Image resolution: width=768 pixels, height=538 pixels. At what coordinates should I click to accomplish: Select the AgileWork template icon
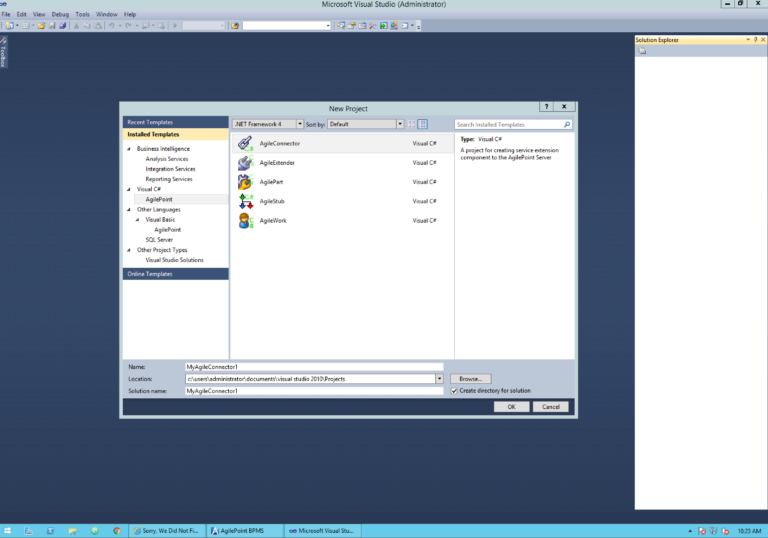point(245,220)
